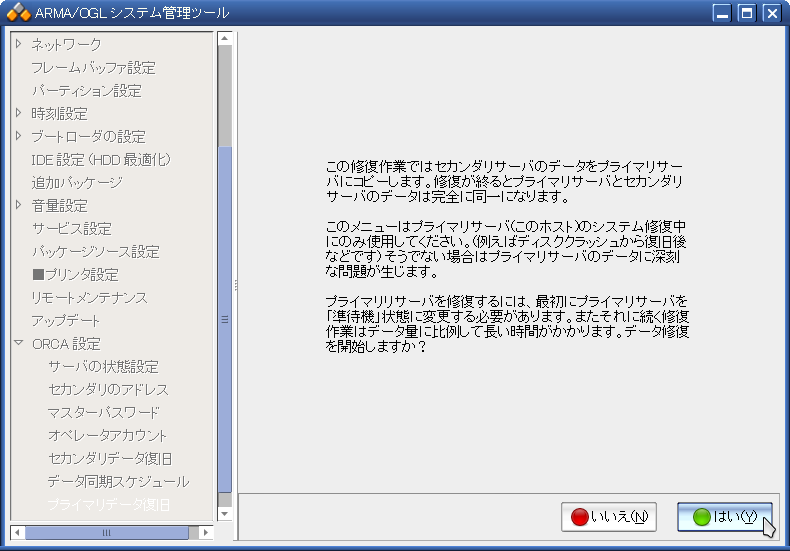Open リモートメンテナンス settings
The image size is (790, 551).
[x=89, y=297]
